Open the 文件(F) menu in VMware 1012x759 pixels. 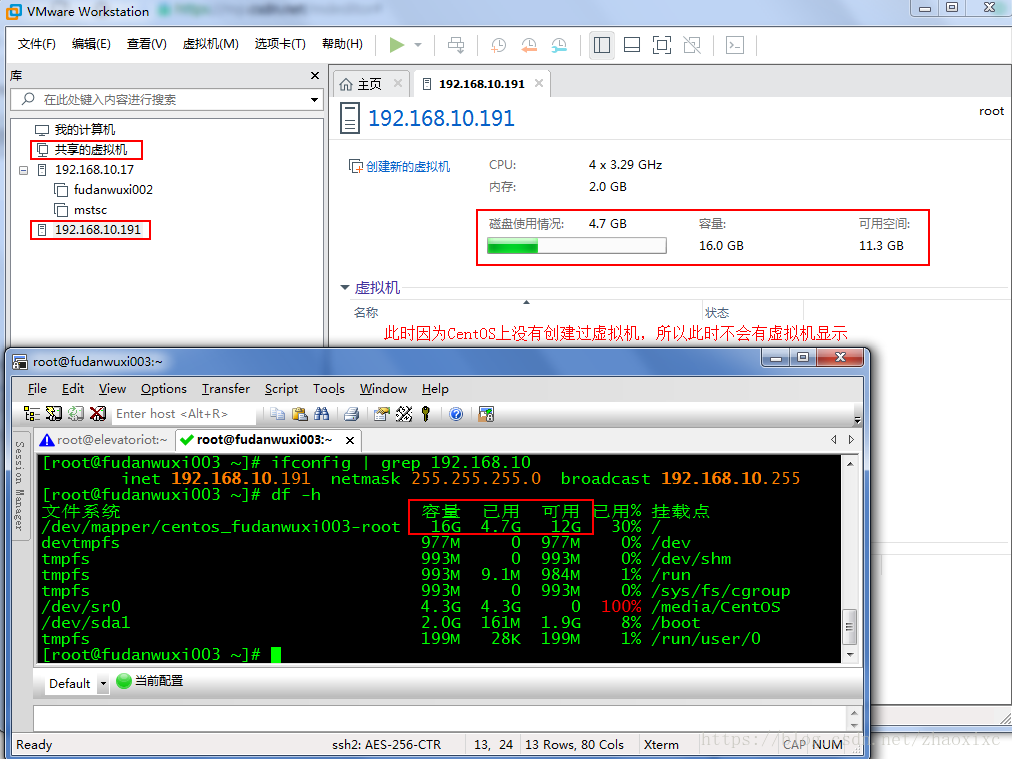[x=36, y=44]
